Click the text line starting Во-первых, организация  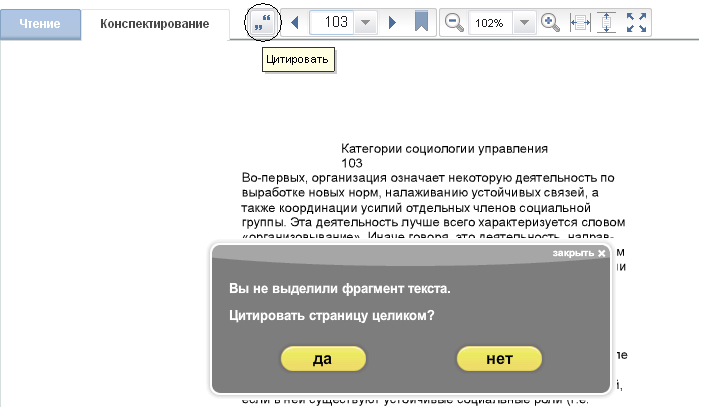coord(428,178)
